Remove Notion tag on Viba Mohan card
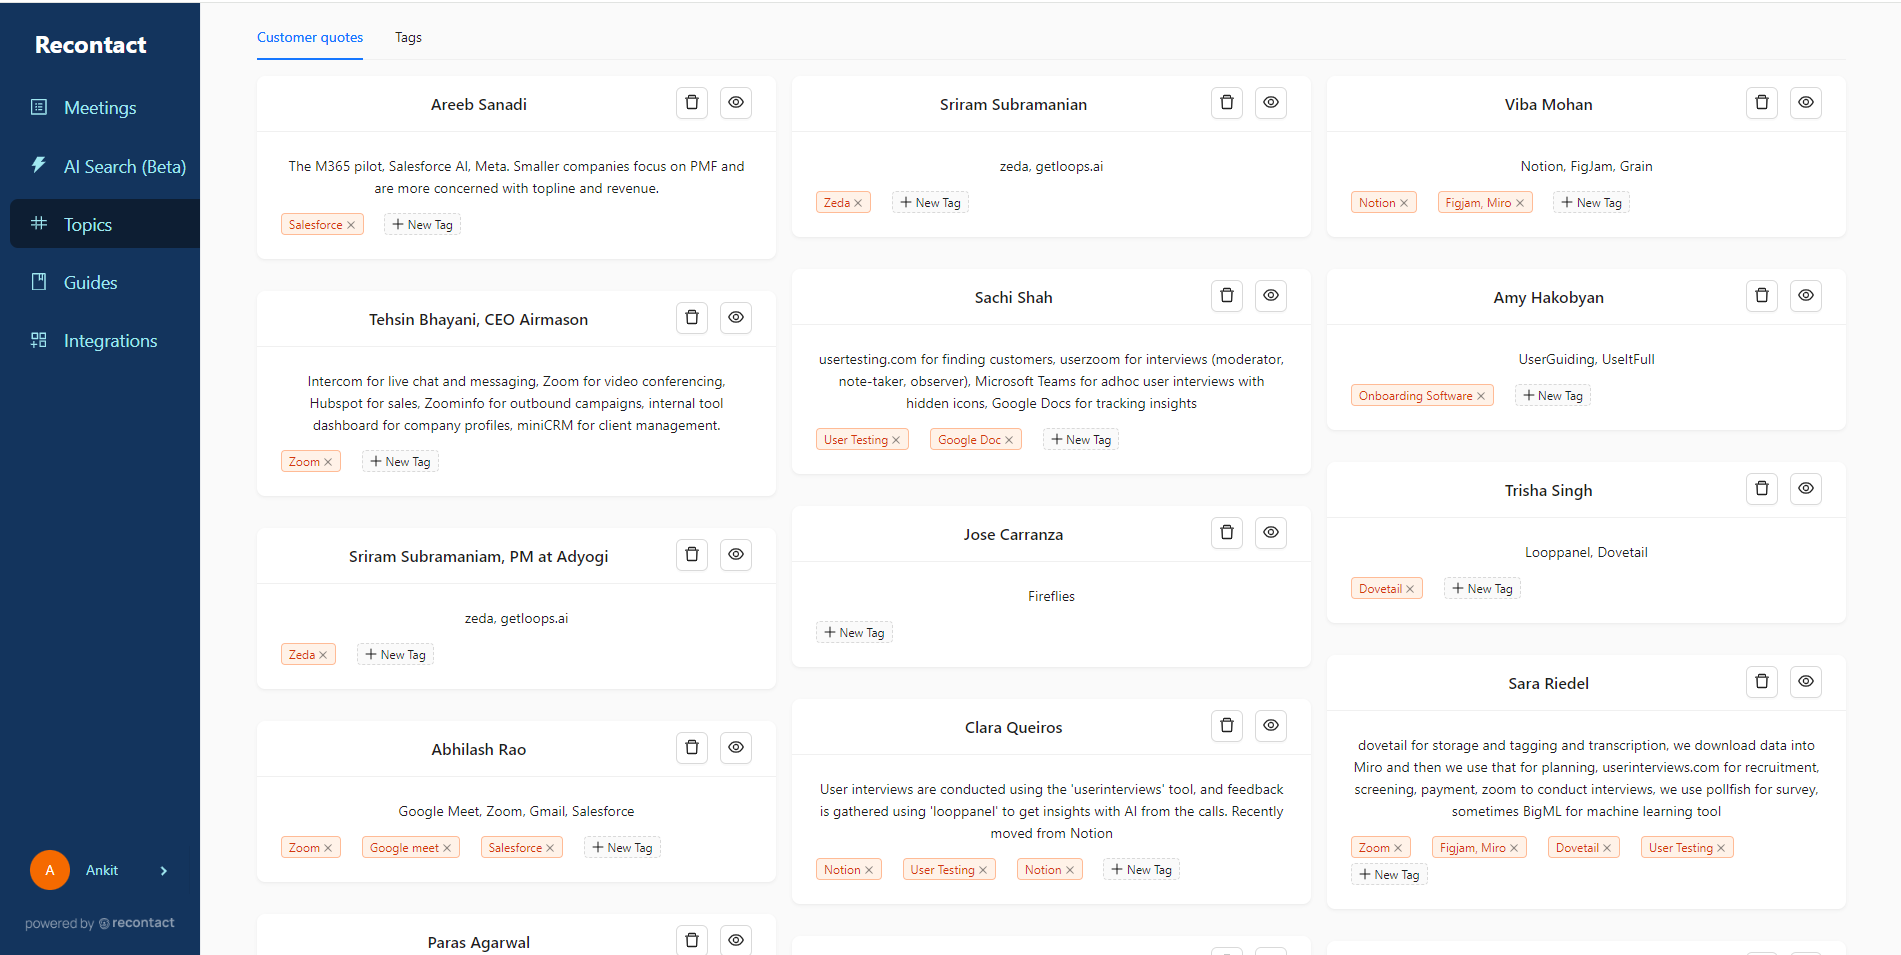Screen dimensions: 1901x955 [1404, 203]
